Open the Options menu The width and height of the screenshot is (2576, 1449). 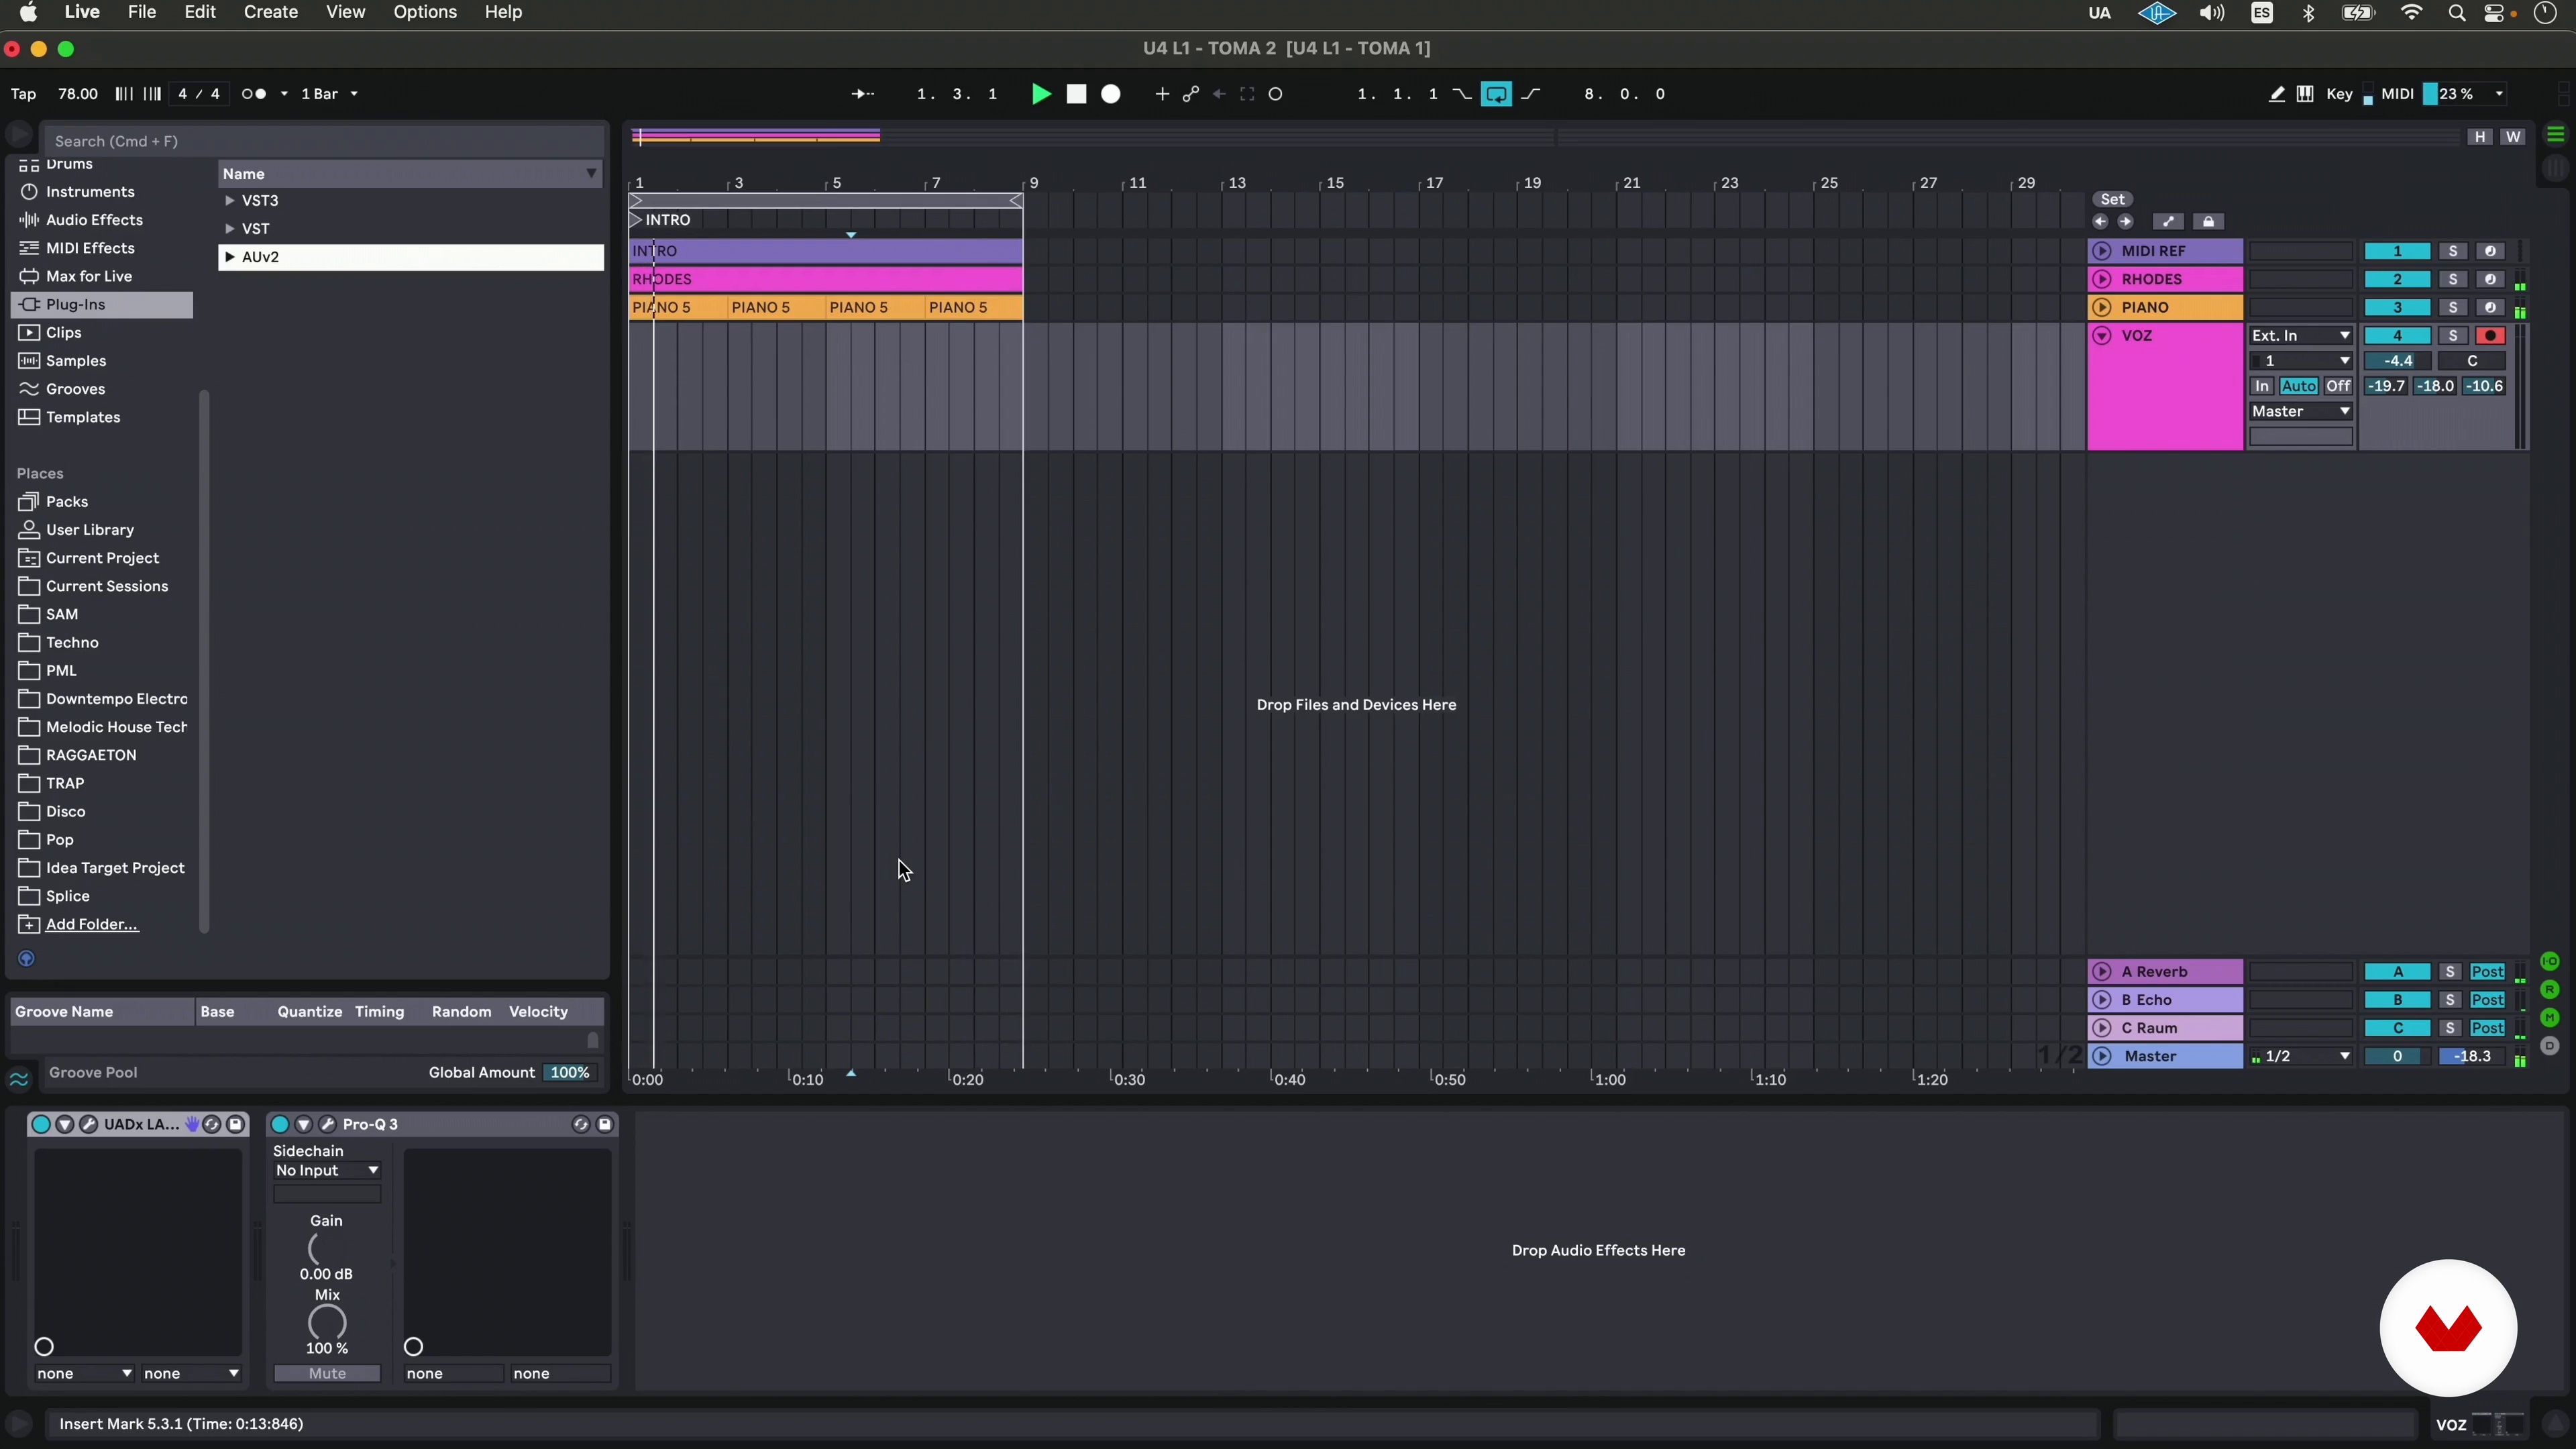pos(424,12)
